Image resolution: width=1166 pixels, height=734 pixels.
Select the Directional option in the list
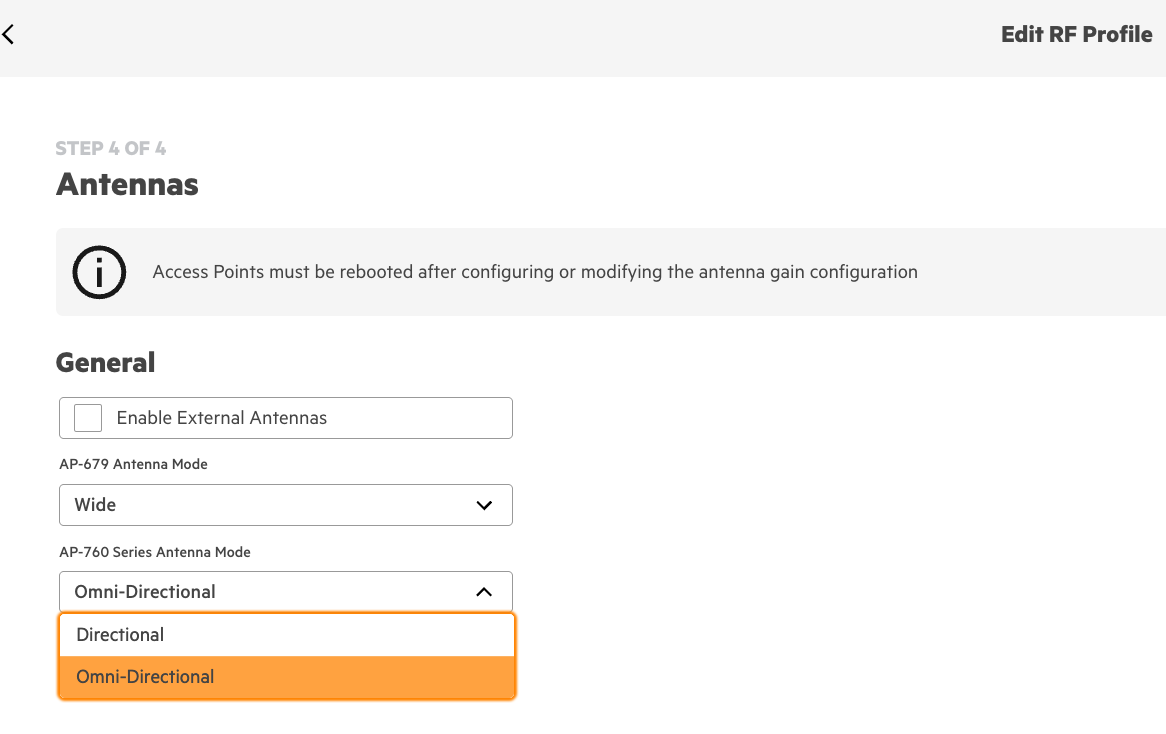click(286, 635)
